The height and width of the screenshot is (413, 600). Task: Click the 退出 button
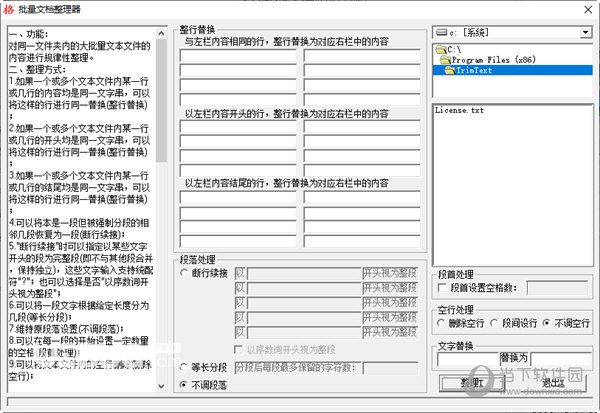(553, 382)
